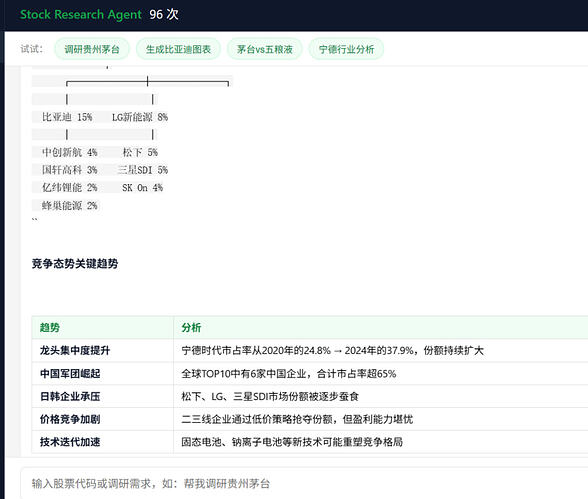Click the 亿纬锂能 2% chart label
This screenshot has width=588, height=499.
click(x=69, y=187)
